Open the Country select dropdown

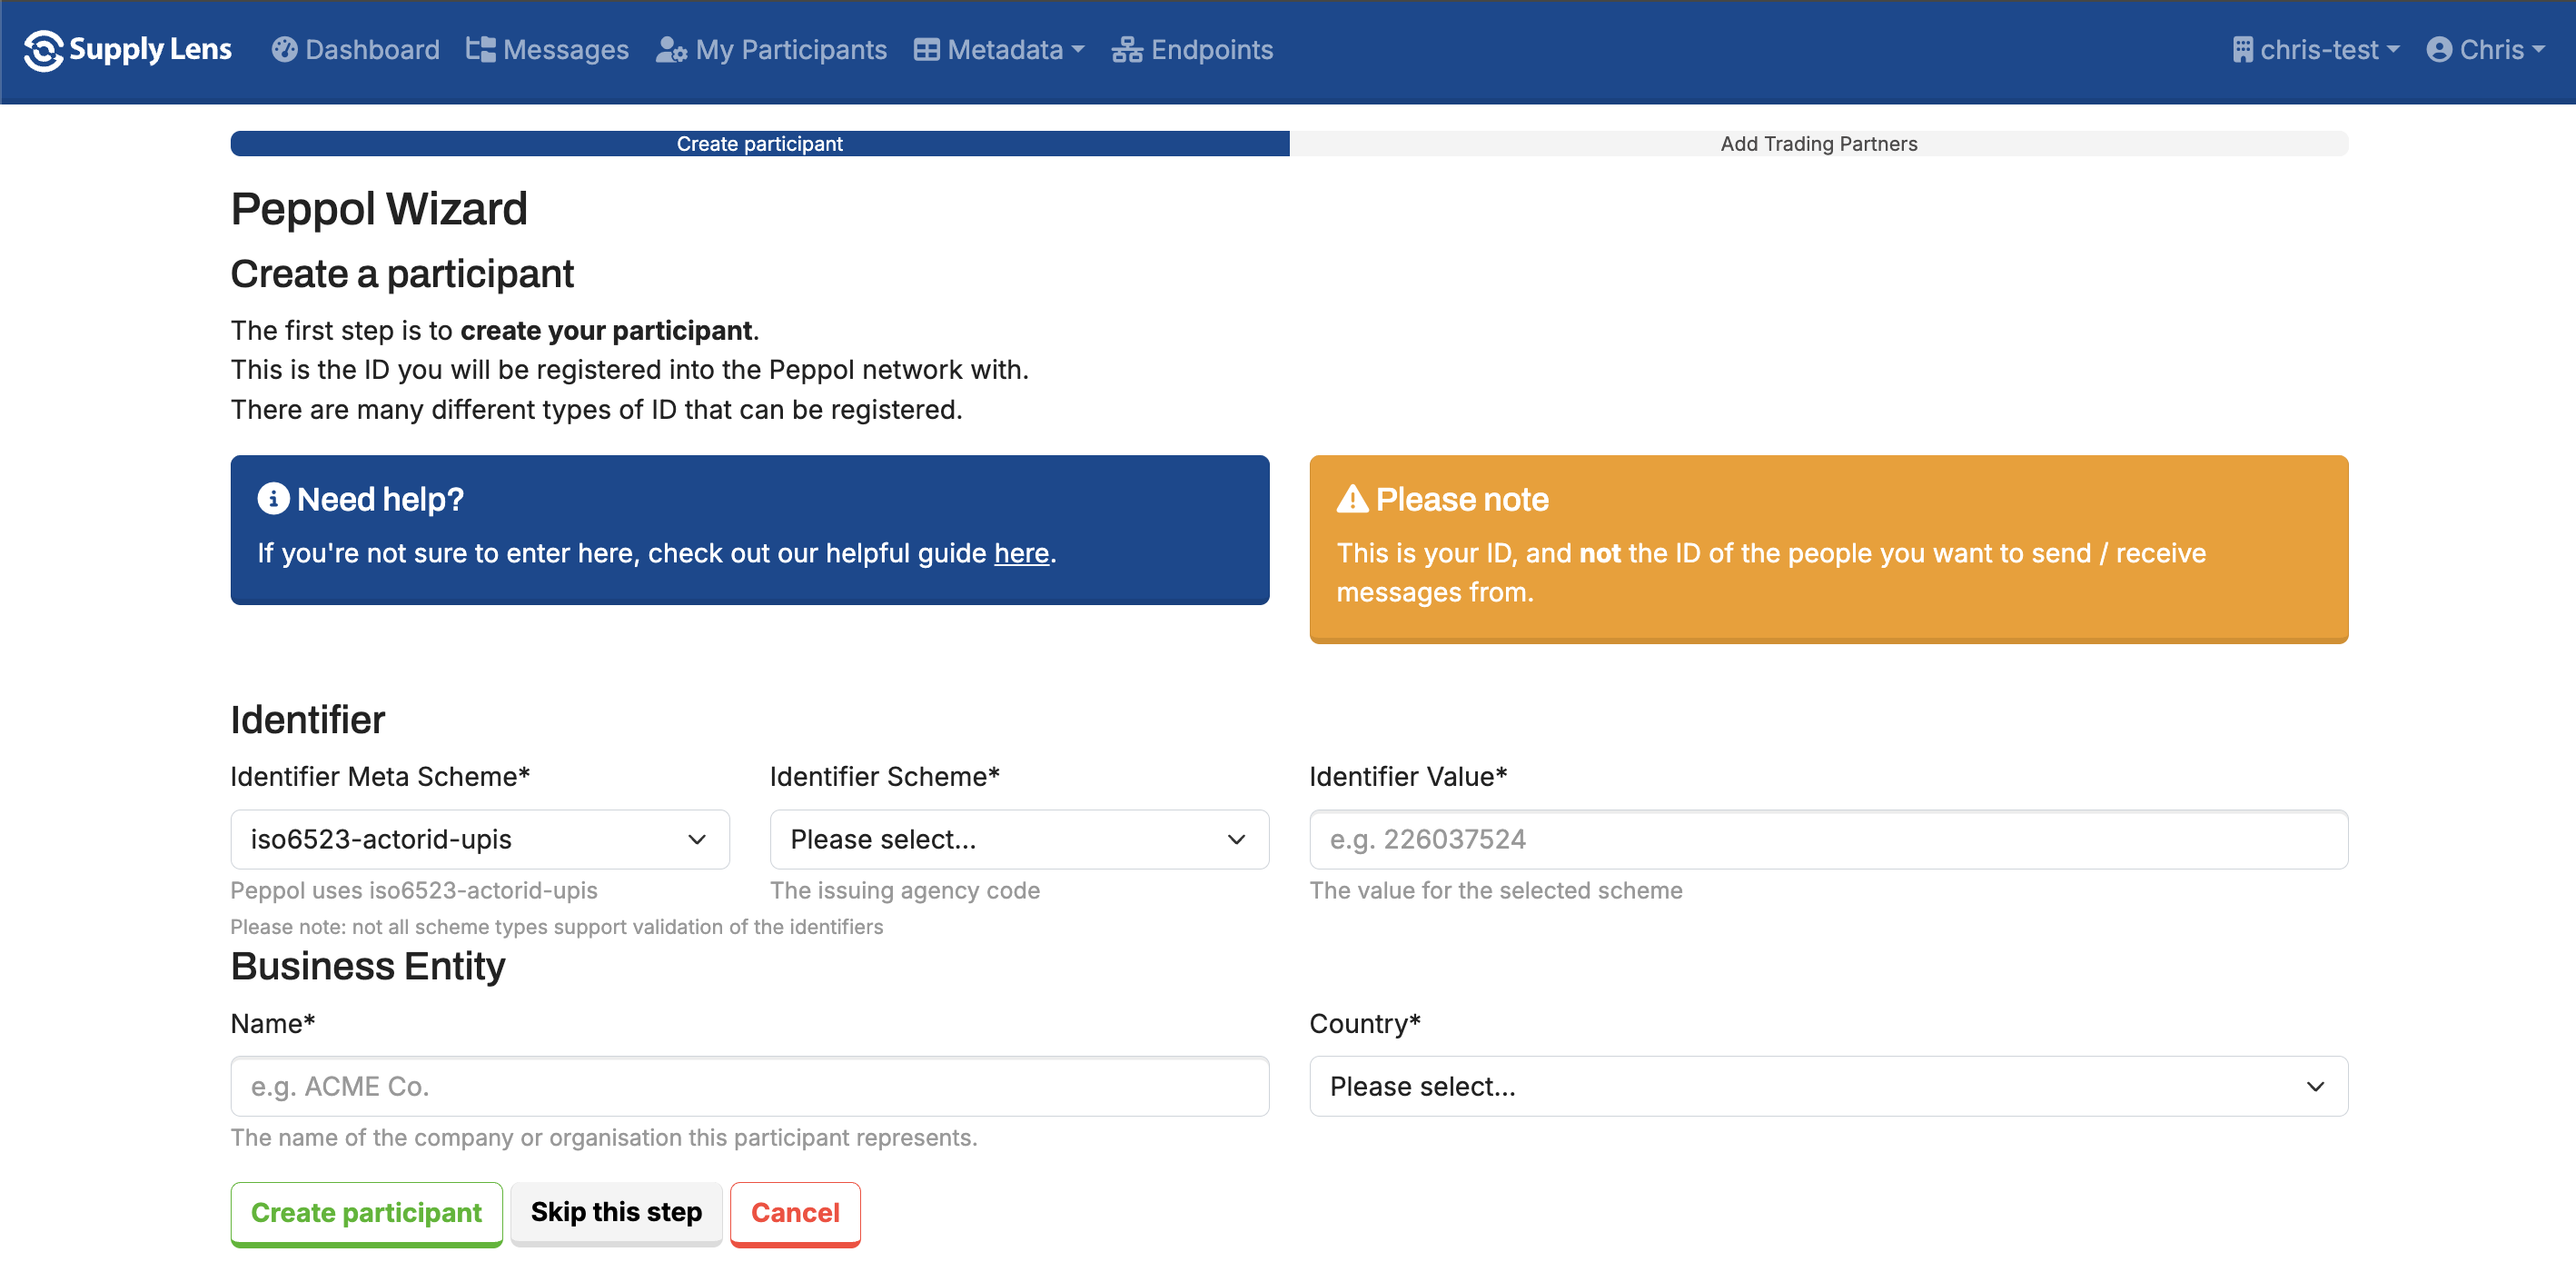coord(1828,1086)
